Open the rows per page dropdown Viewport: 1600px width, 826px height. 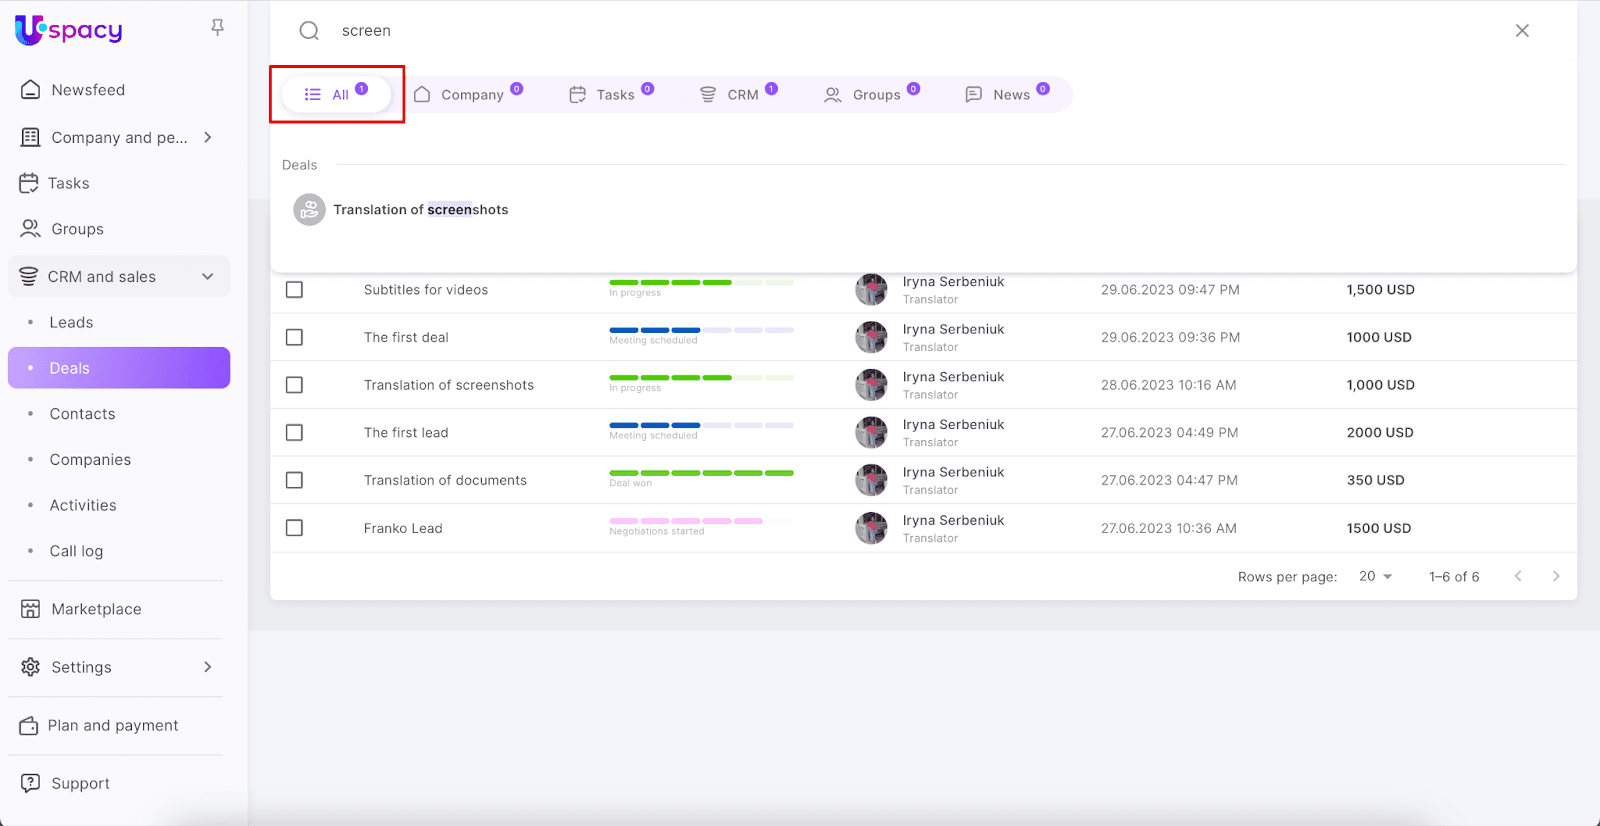1376,577
